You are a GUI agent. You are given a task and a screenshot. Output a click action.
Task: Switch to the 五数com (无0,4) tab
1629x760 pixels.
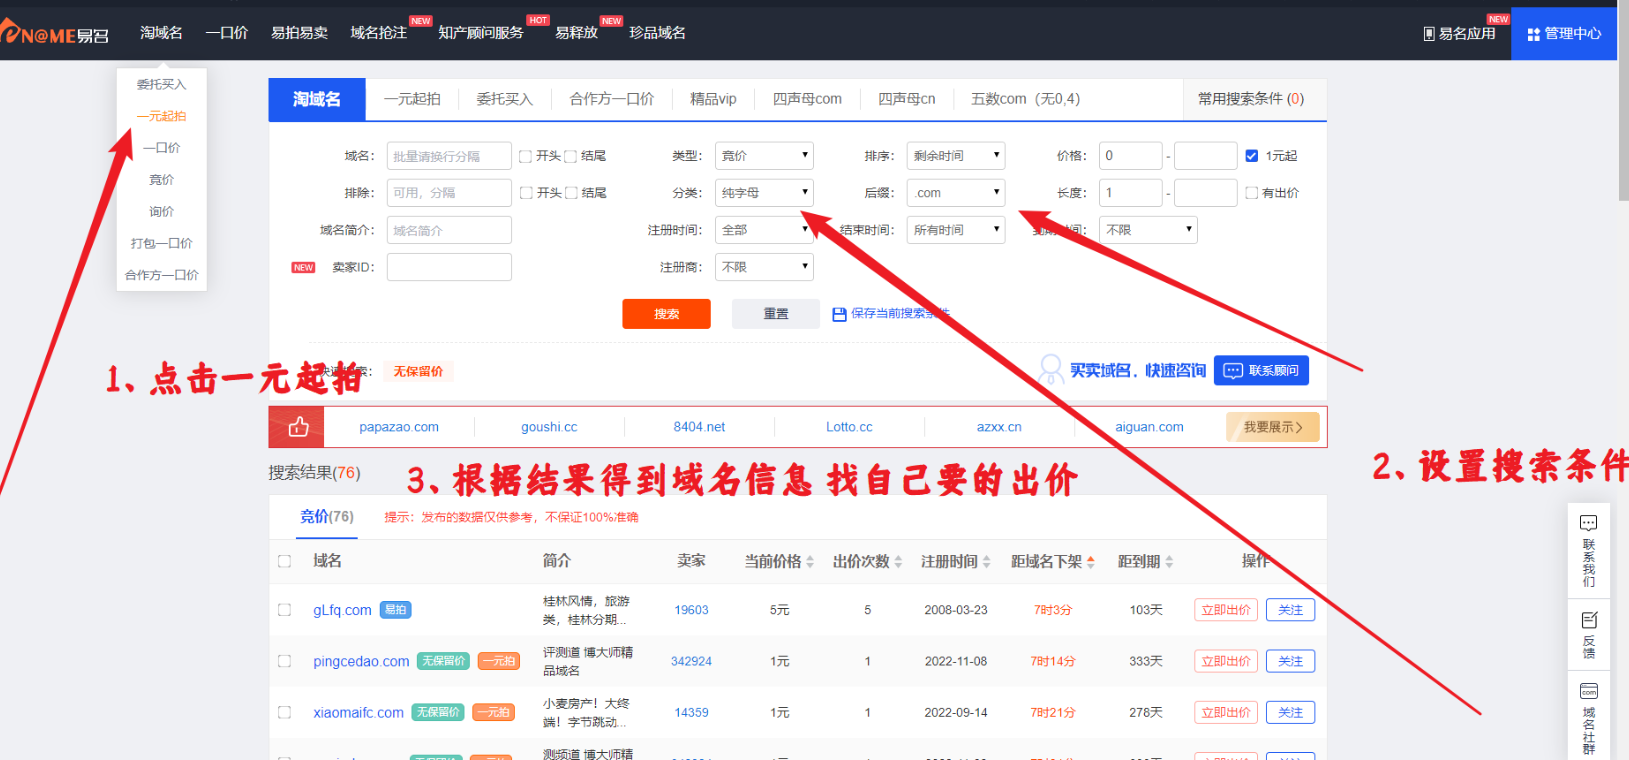pos(1025,99)
